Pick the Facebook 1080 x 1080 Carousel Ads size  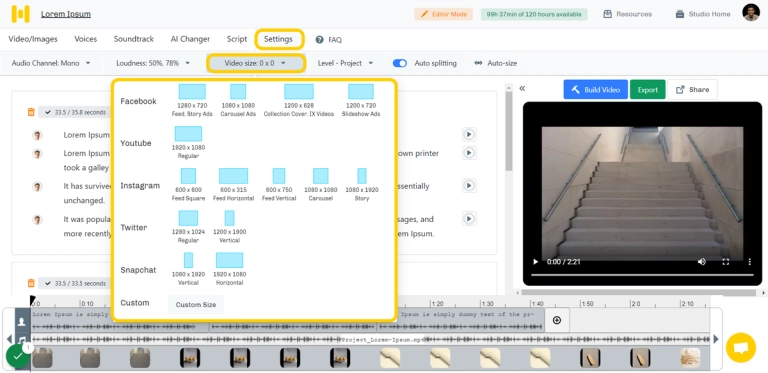pos(238,100)
